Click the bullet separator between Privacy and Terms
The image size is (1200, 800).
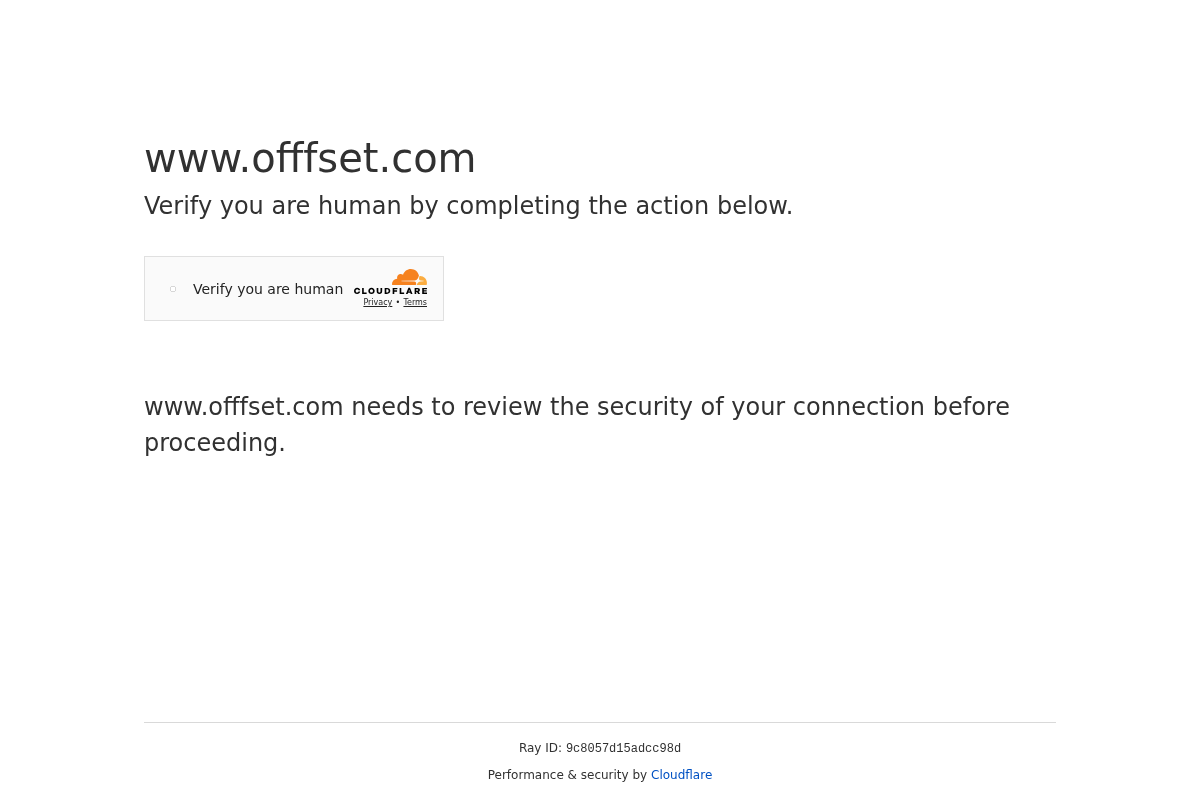point(398,302)
